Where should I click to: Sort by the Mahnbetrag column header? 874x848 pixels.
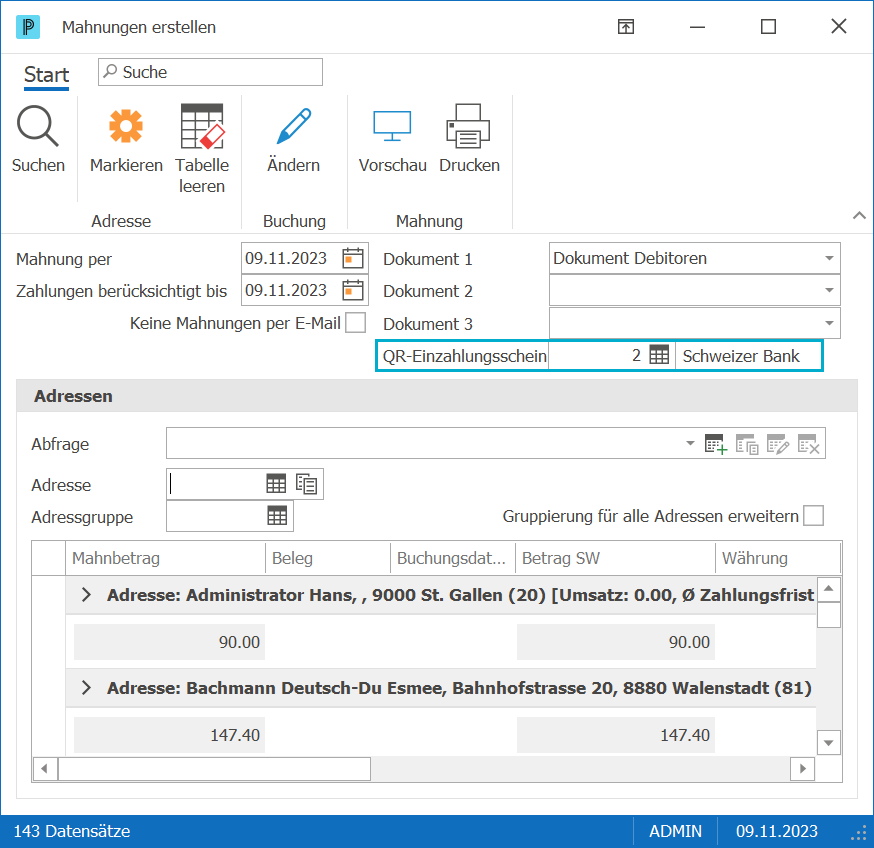(x=166, y=558)
